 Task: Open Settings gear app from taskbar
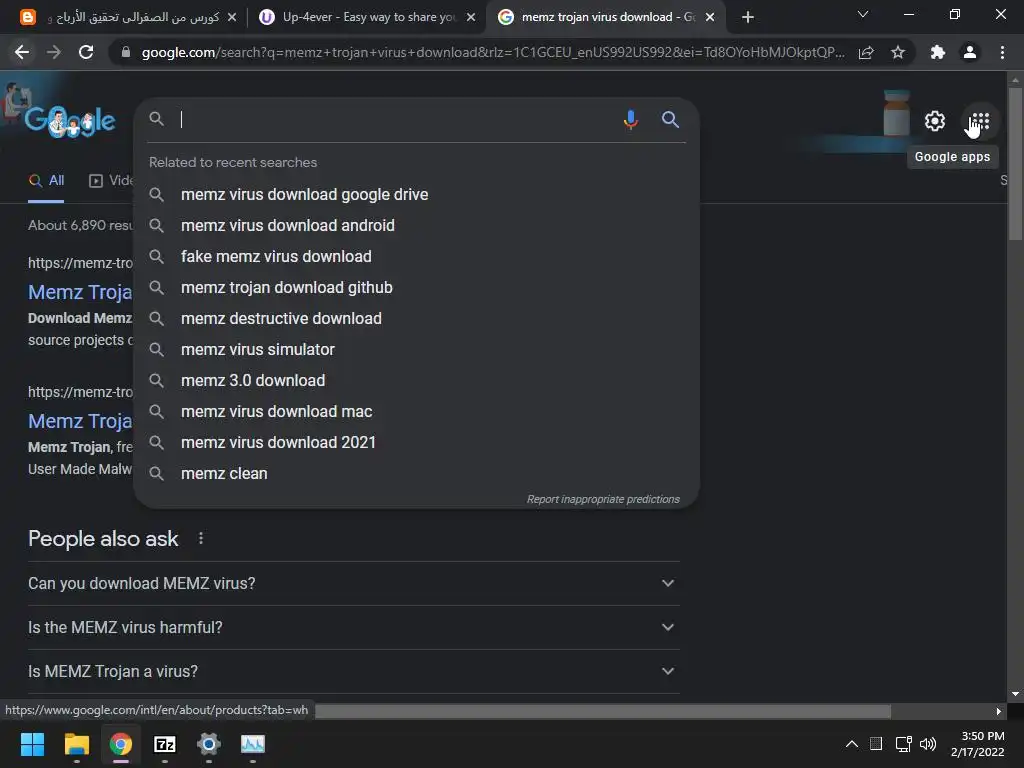click(x=209, y=744)
